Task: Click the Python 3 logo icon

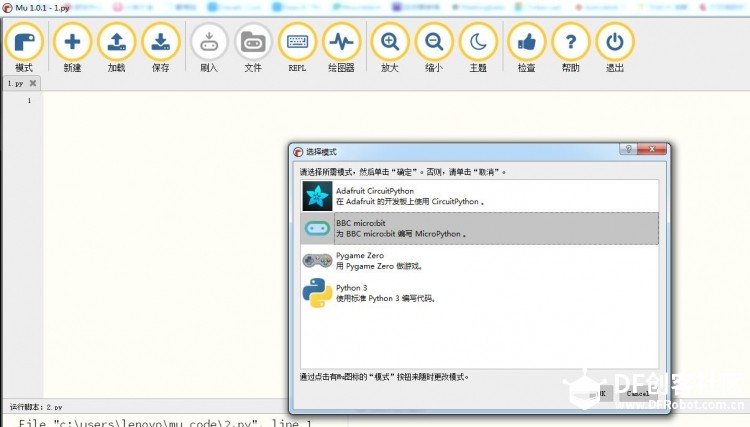Action: 317,293
